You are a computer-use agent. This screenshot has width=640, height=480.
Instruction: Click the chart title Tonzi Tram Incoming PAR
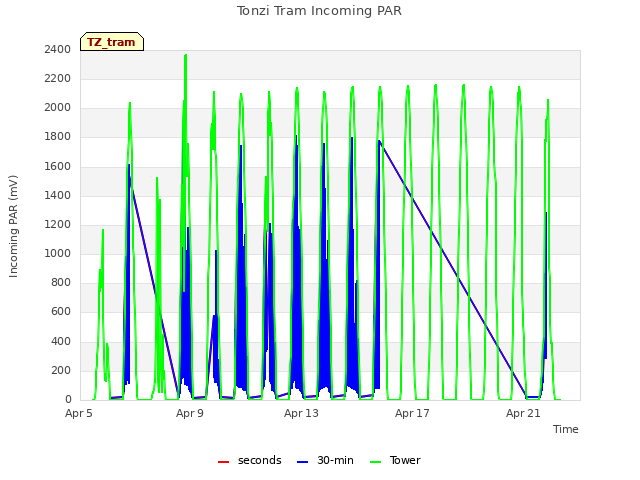(319, 11)
